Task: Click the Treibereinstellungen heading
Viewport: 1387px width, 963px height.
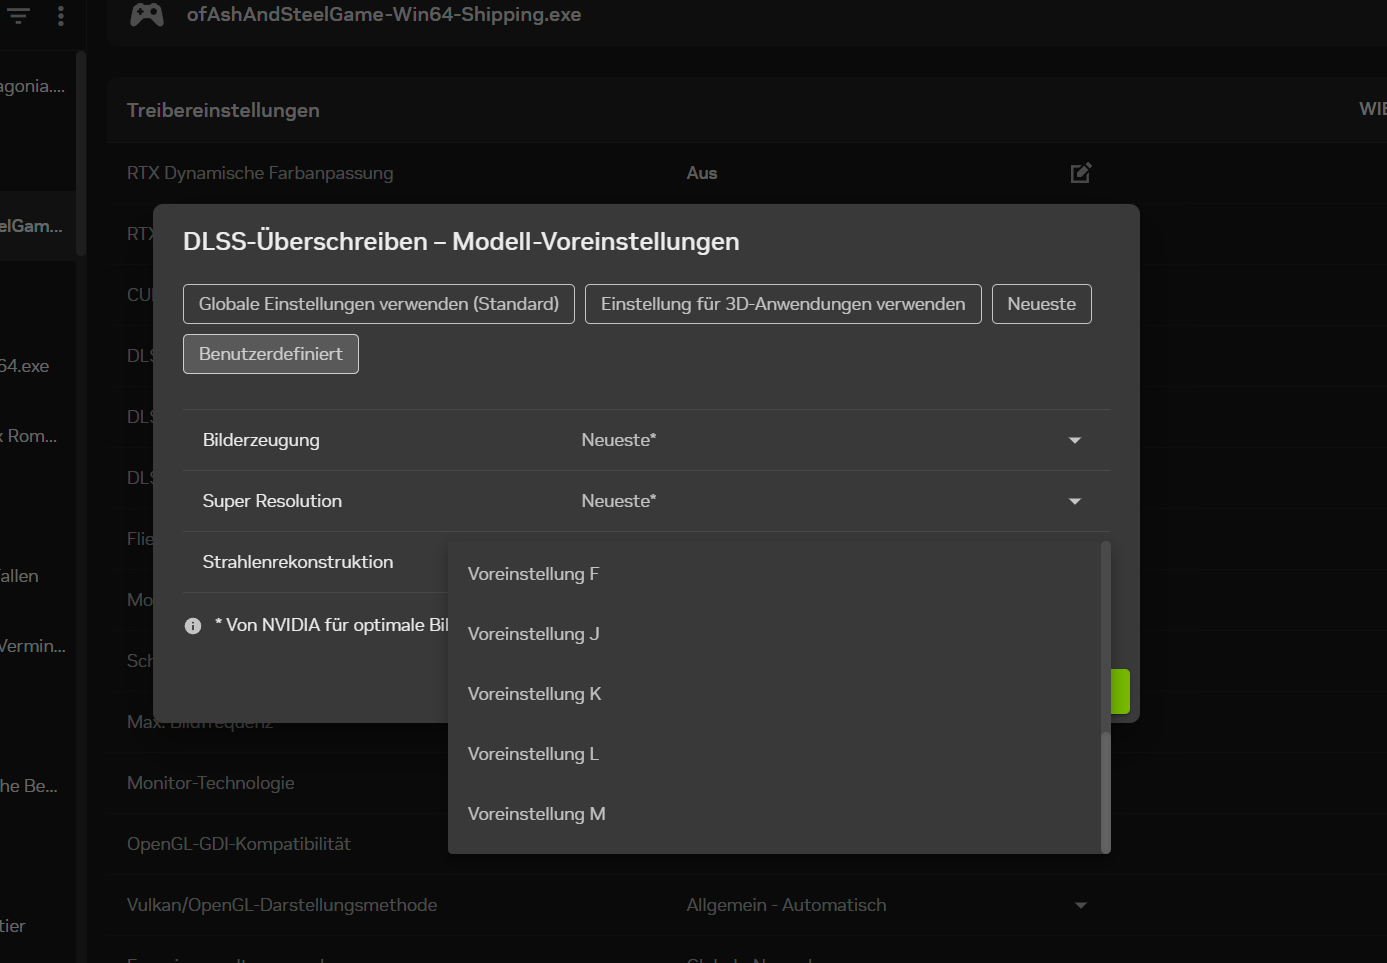Action: tap(223, 110)
